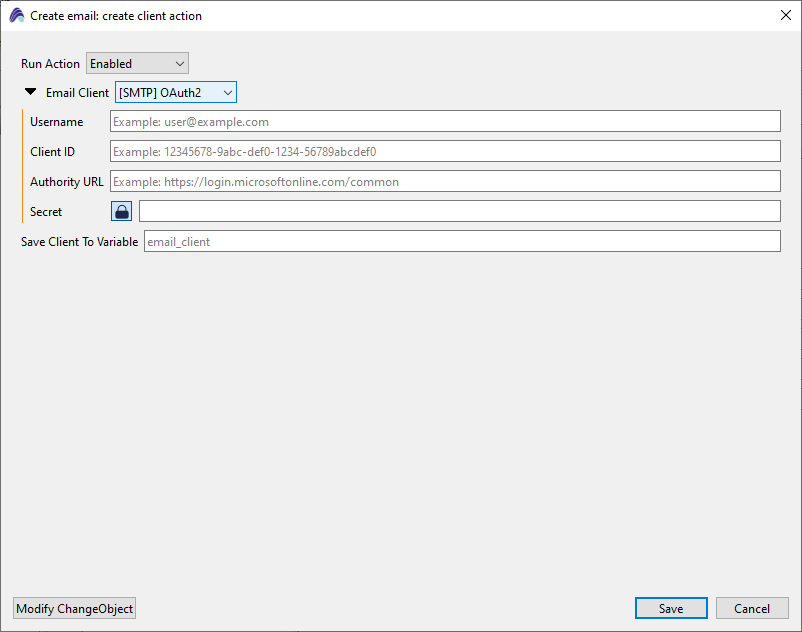Click the Username input field
Image resolution: width=802 pixels, height=632 pixels.
(445, 122)
